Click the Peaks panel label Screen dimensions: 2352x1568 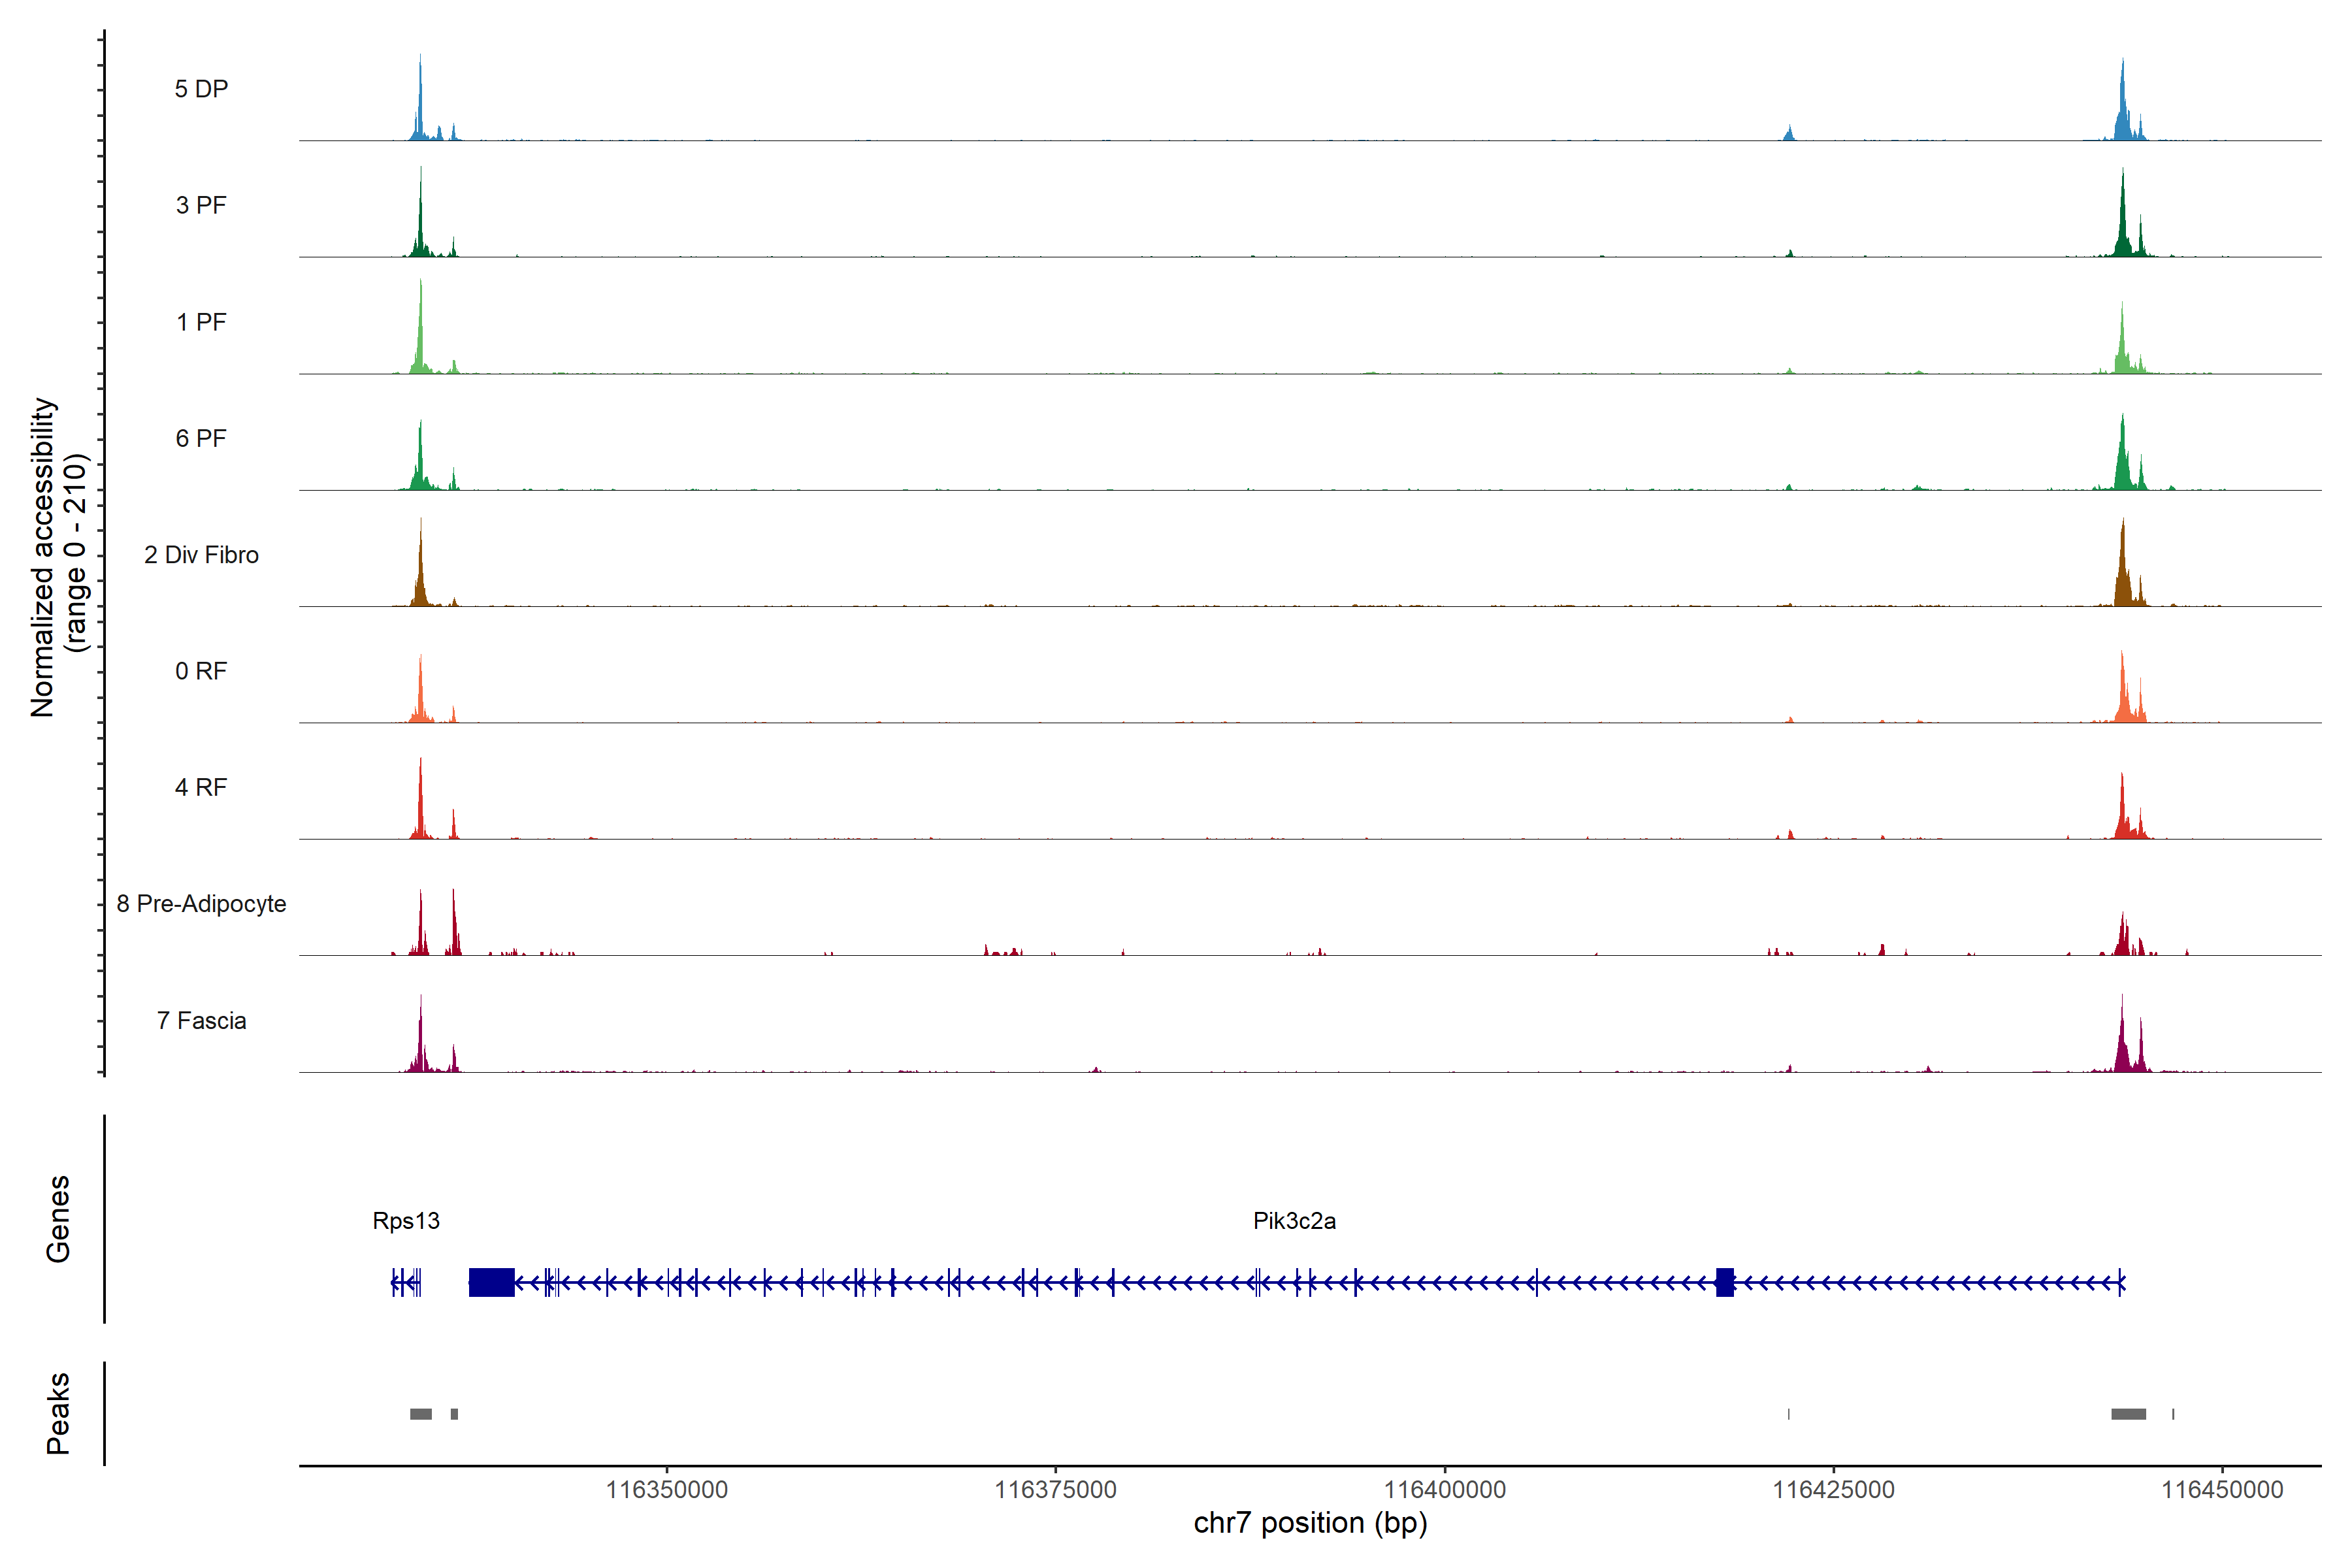pos(58,1413)
